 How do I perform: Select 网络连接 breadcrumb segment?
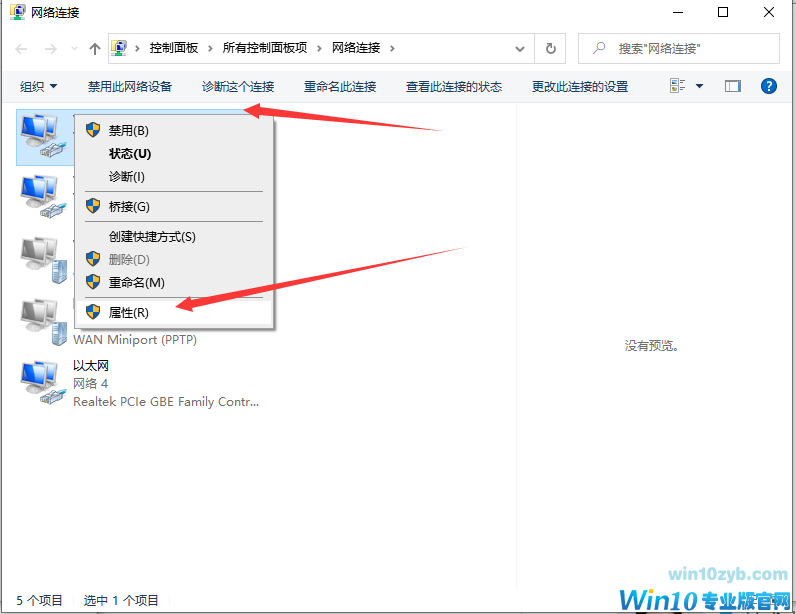point(356,48)
